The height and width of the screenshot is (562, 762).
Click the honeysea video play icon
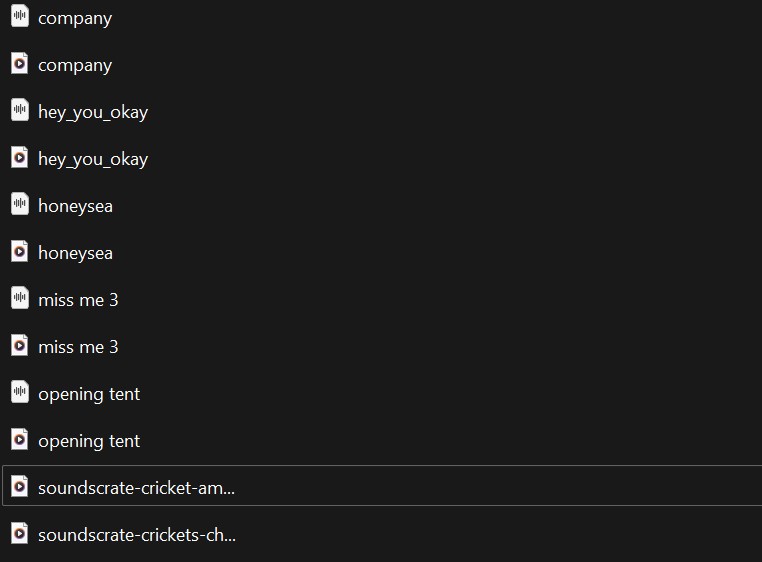pos(19,252)
